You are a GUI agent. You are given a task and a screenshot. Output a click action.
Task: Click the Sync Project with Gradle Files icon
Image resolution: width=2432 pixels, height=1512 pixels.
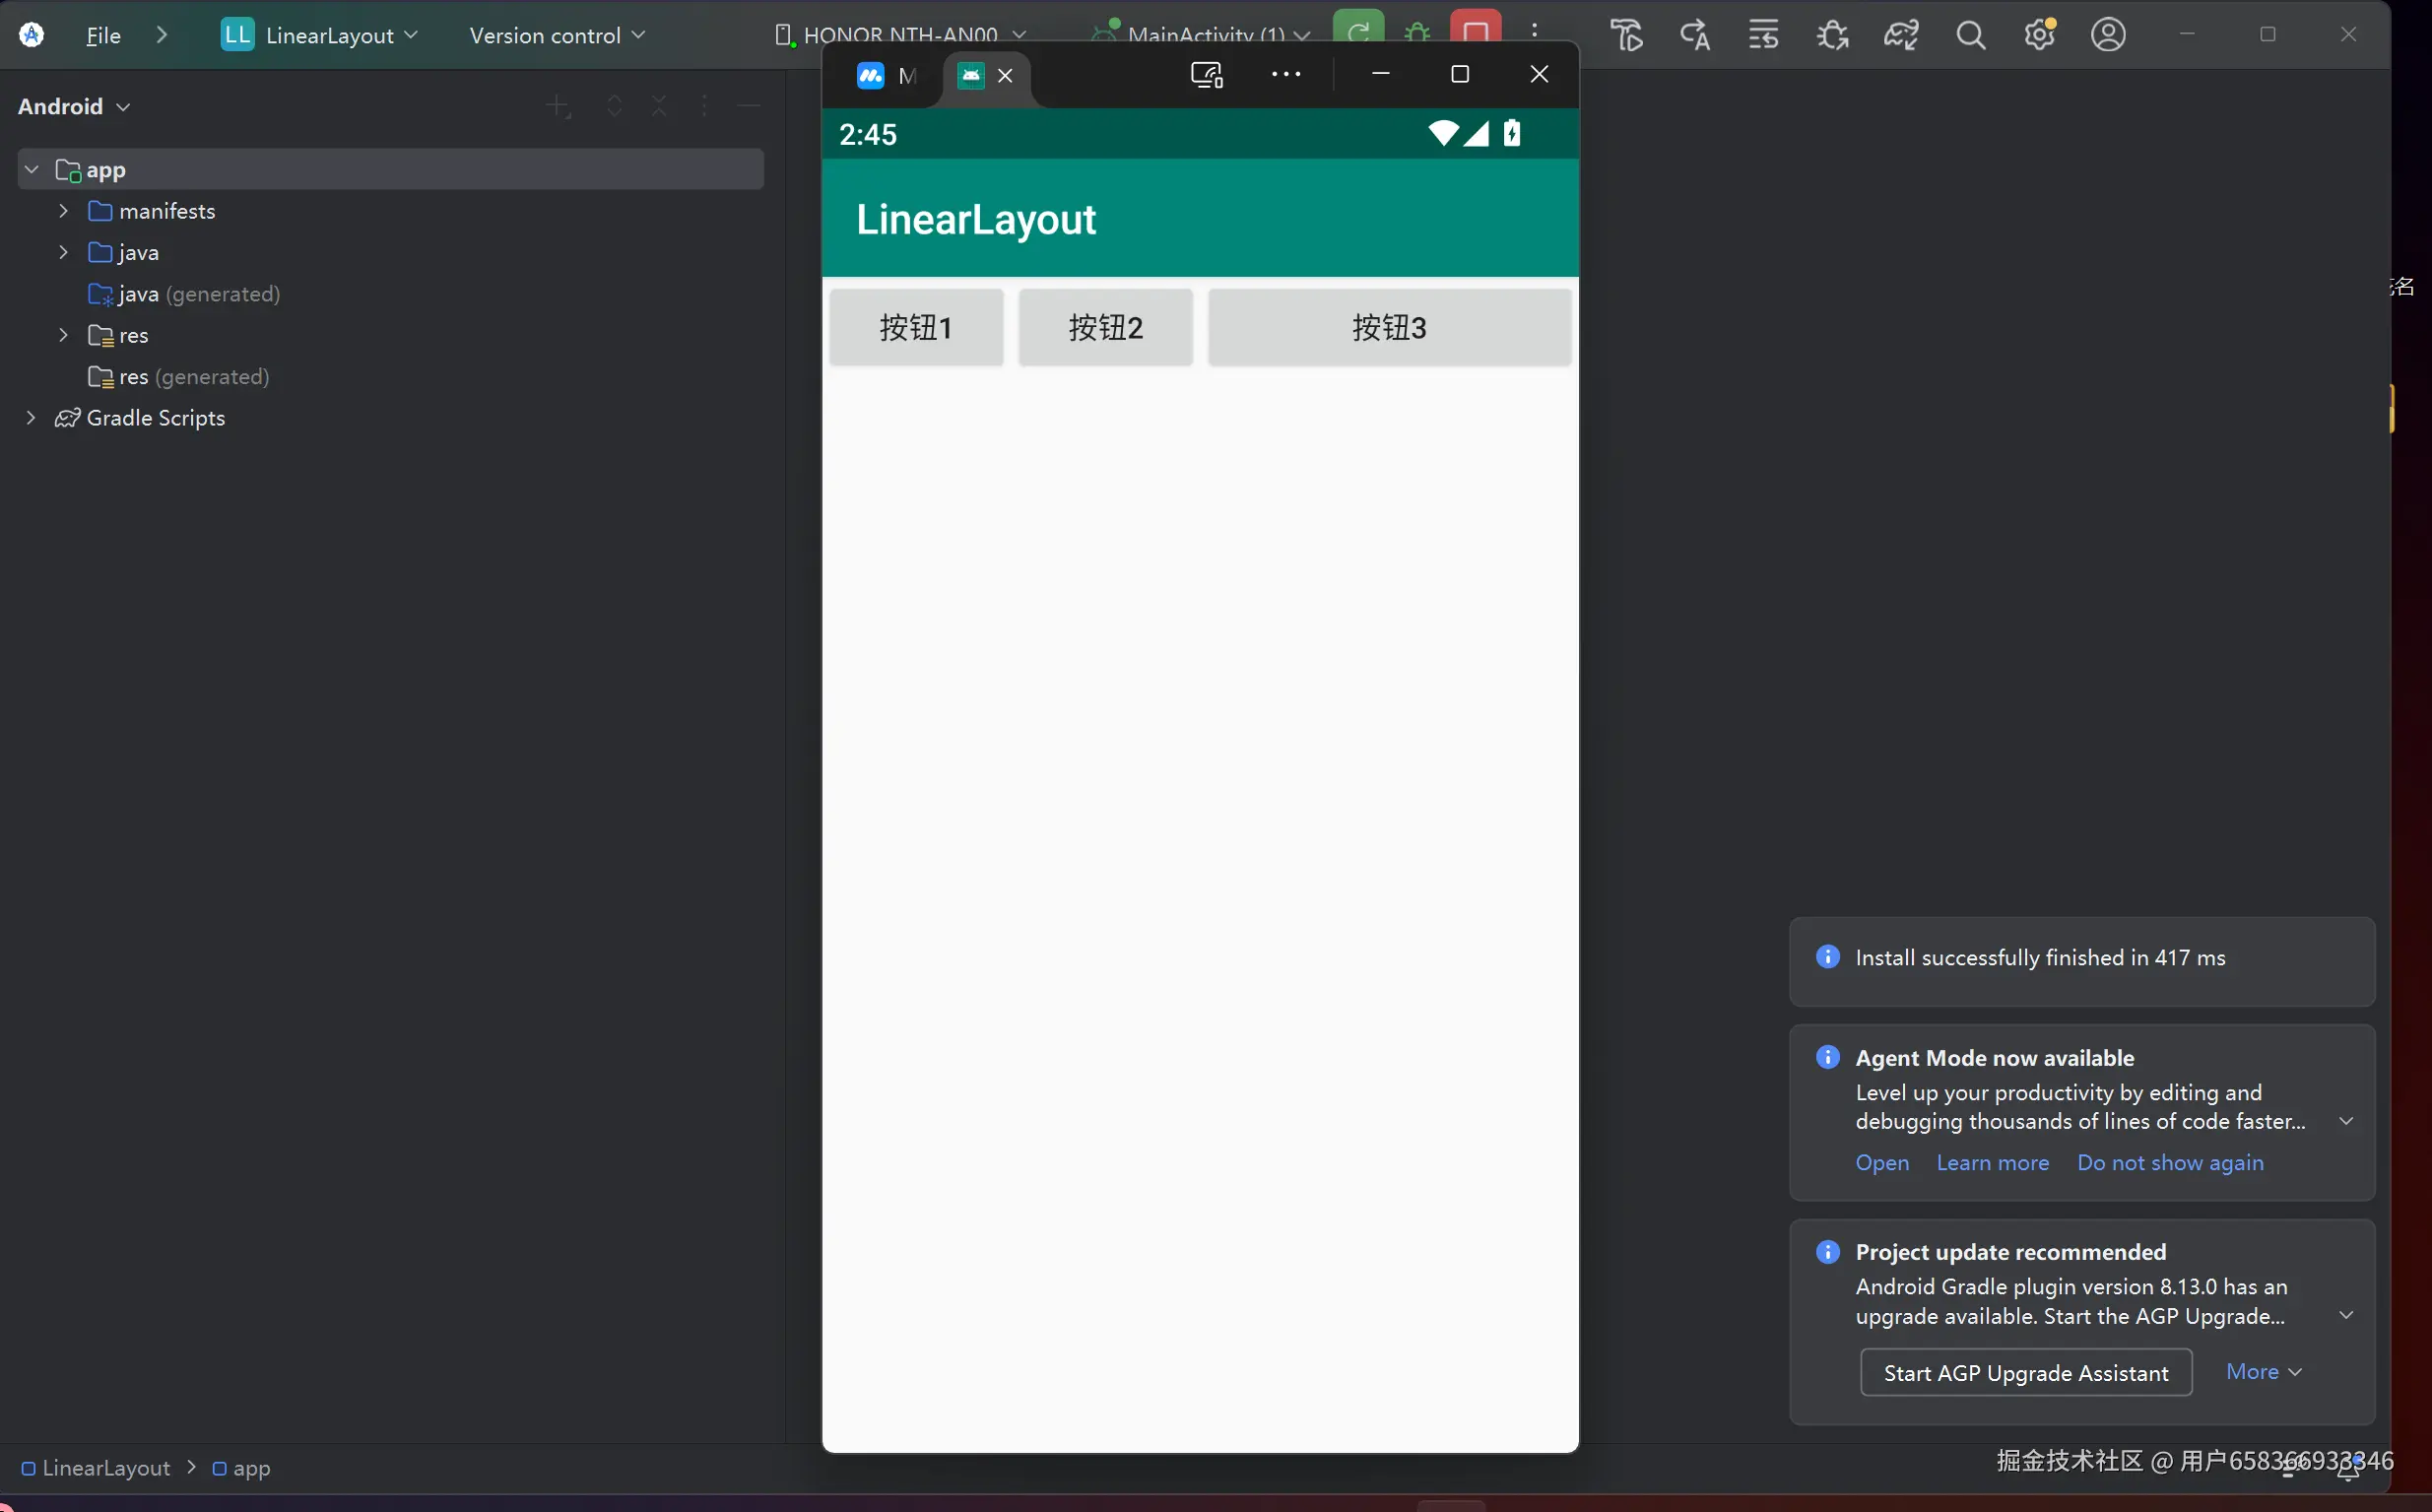1900,35
